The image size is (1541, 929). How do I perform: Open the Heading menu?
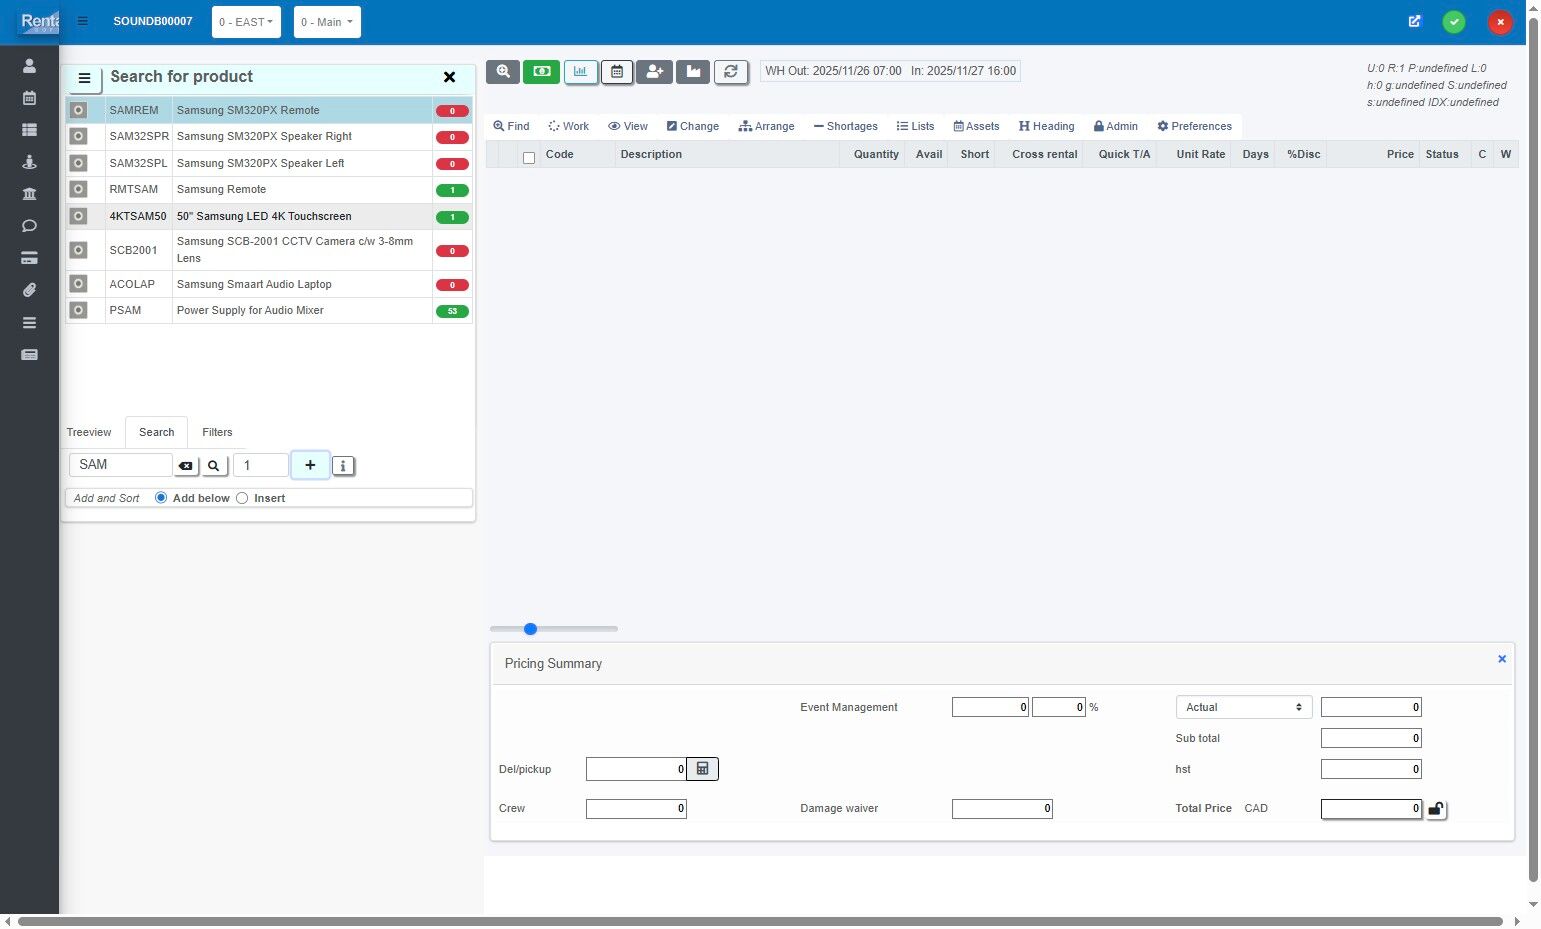(x=1047, y=126)
